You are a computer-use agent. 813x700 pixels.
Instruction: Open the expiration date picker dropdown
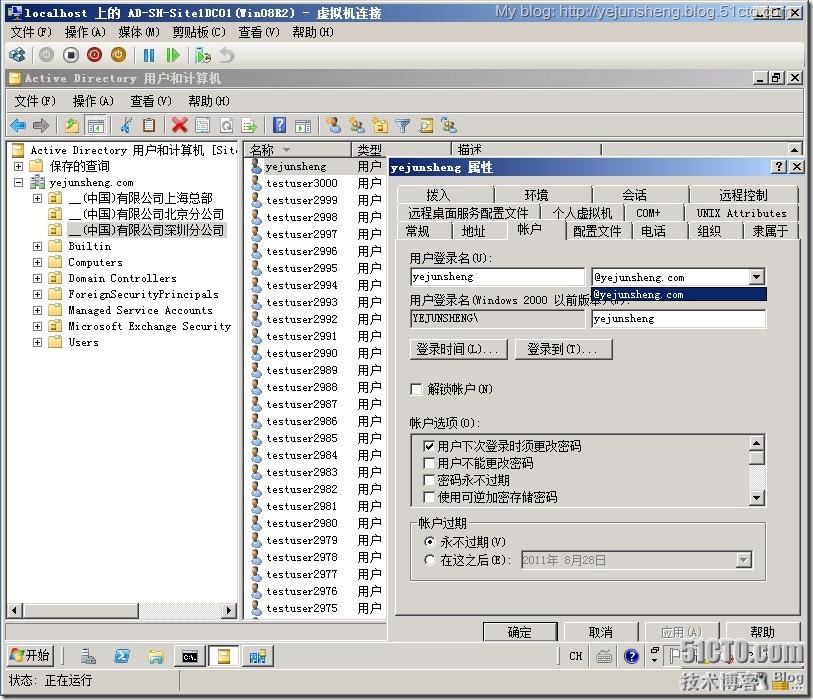744,560
